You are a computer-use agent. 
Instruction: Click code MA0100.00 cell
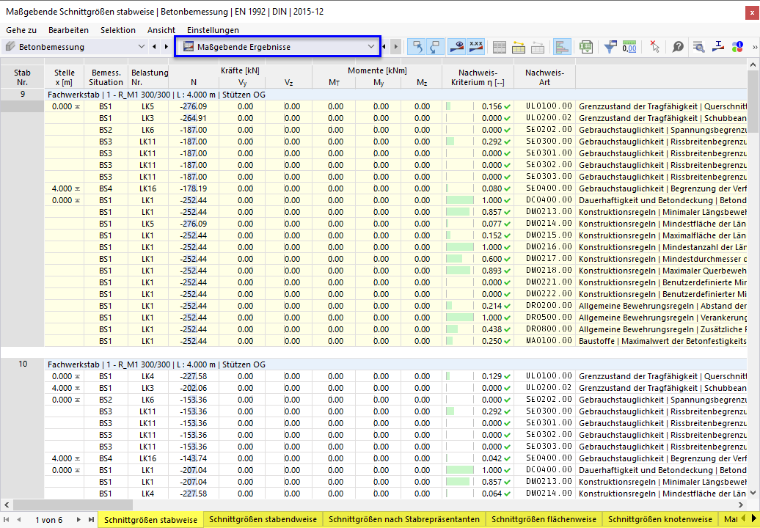click(549, 341)
